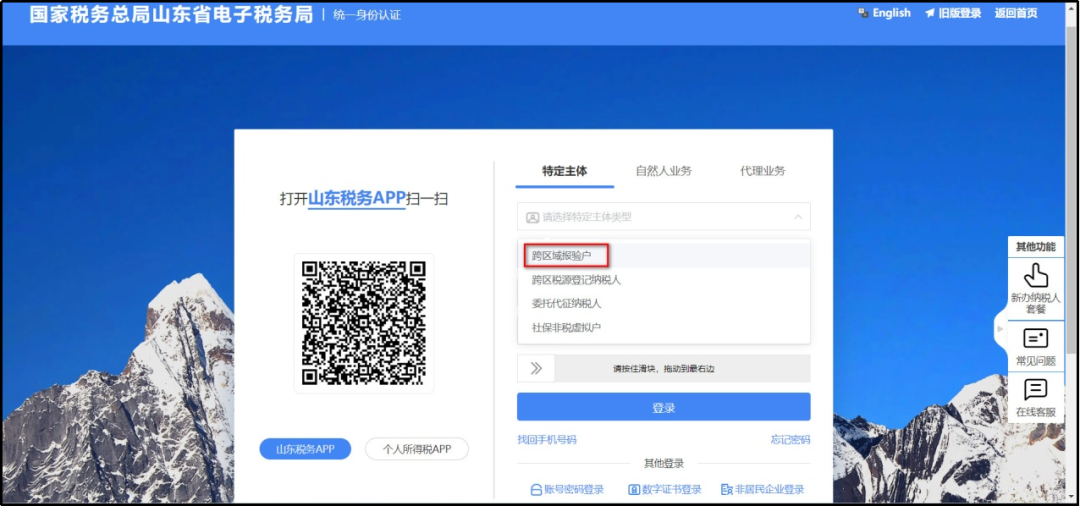Go back via 返回首页 link
The width and height of the screenshot is (1080, 506).
tap(1015, 13)
